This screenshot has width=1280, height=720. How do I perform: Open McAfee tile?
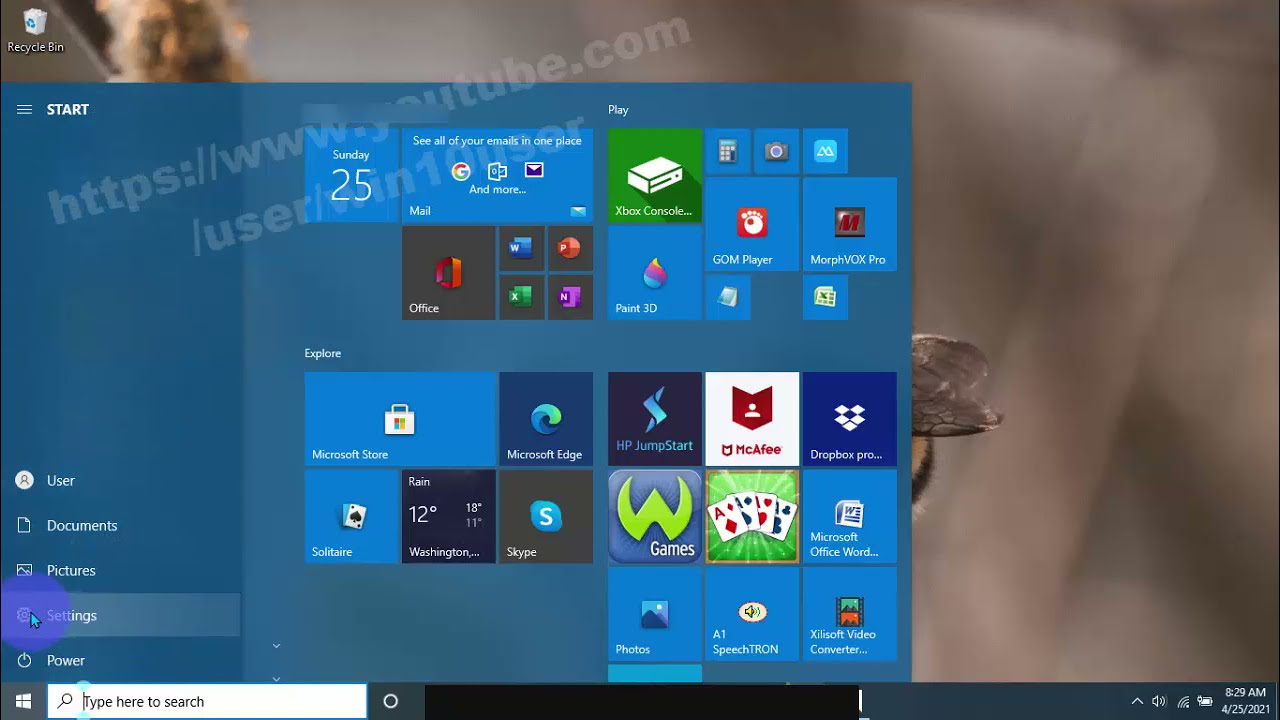click(x=752, y=419)
